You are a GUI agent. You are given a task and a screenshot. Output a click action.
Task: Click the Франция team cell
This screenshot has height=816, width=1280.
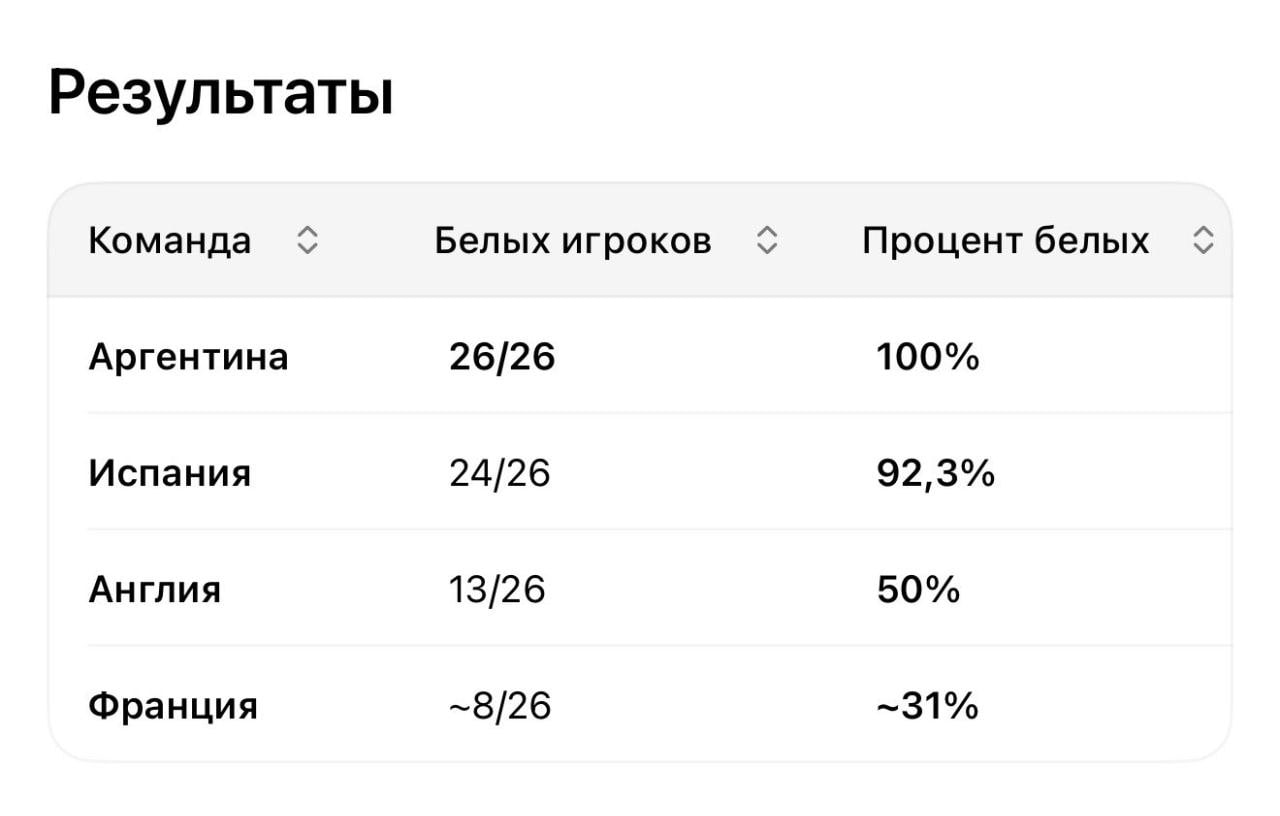(173, 707)
